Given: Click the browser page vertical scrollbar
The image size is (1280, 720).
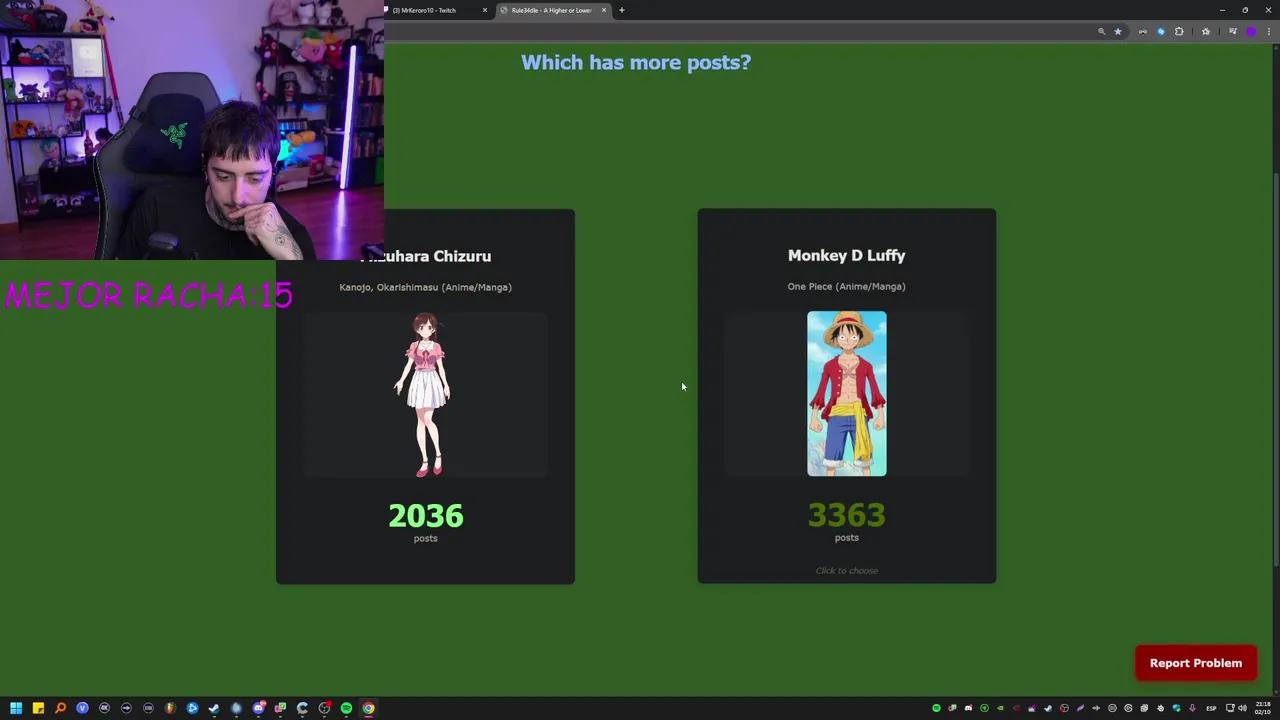Looking at the screenshot, I should point(1275,368).
